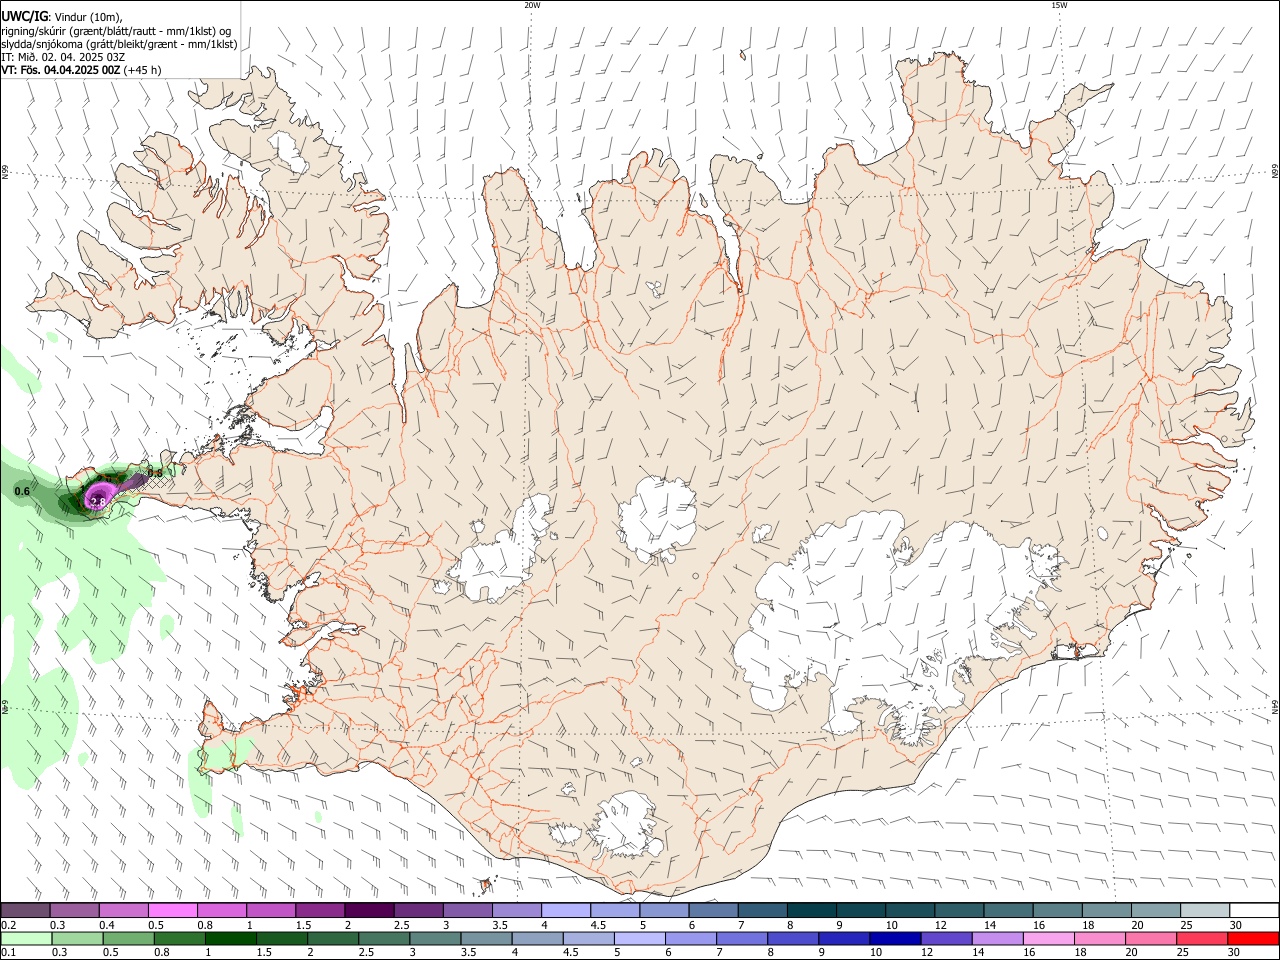Click the upper legend swatch starting at 1.5

point(320,910)
